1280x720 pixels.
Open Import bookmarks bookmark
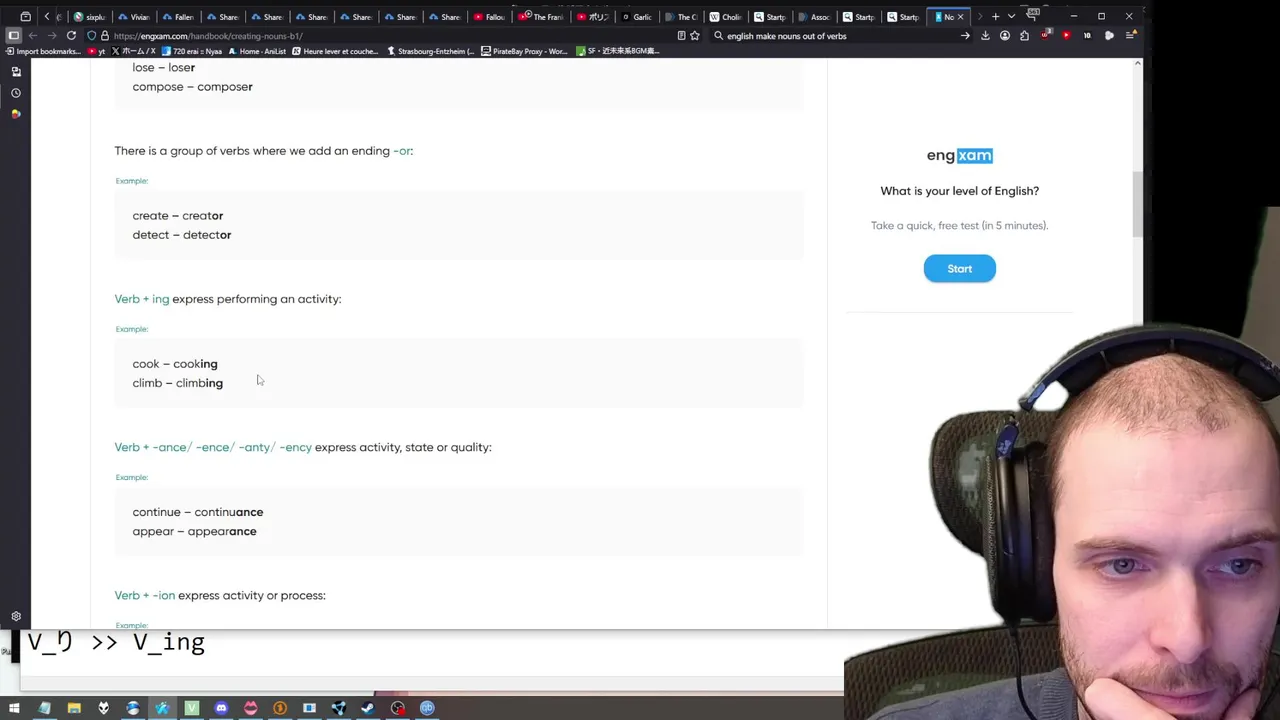click(43, 51)
